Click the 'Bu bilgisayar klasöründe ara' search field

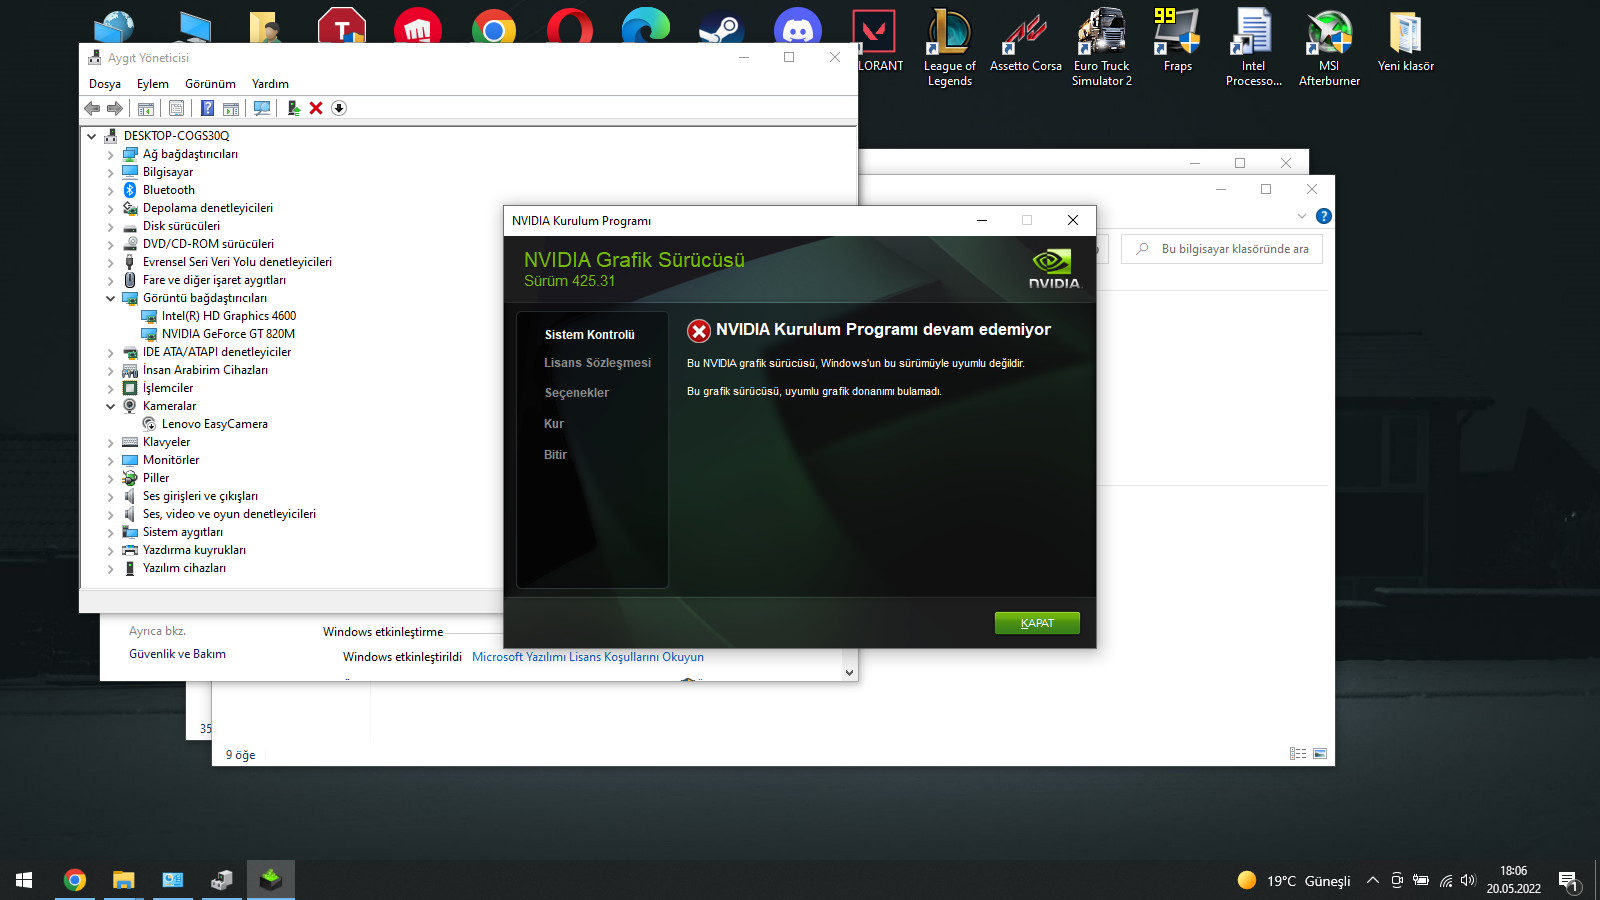click(1222, 249)
